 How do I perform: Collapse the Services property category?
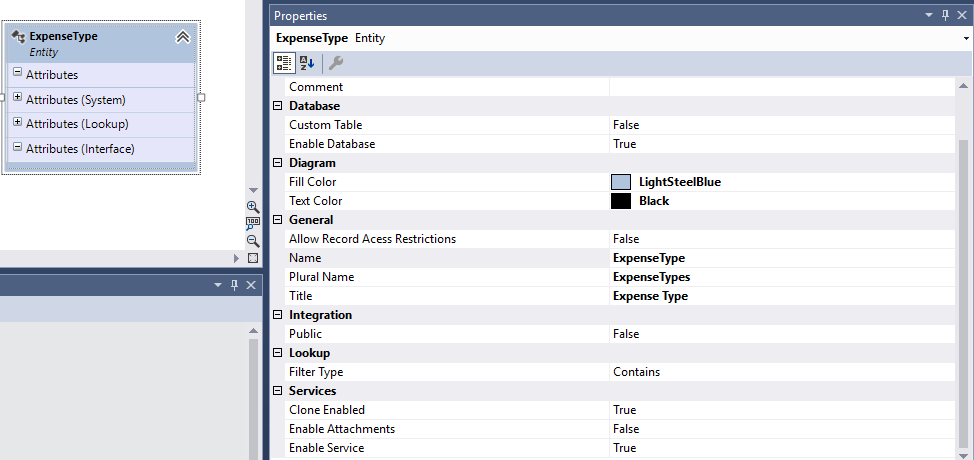pyautogui.click(x=278, y=391)
